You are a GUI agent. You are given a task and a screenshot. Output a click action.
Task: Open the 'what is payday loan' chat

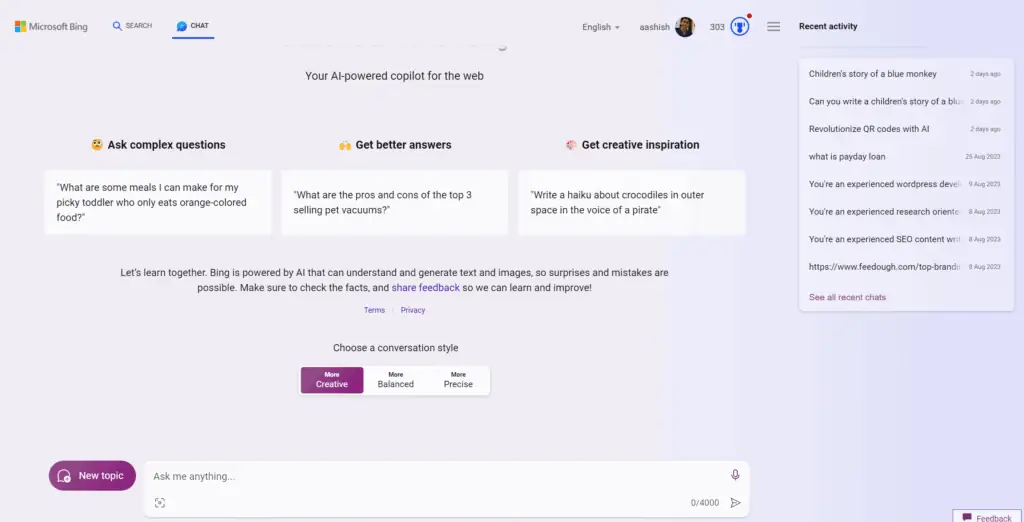[847, 156]
